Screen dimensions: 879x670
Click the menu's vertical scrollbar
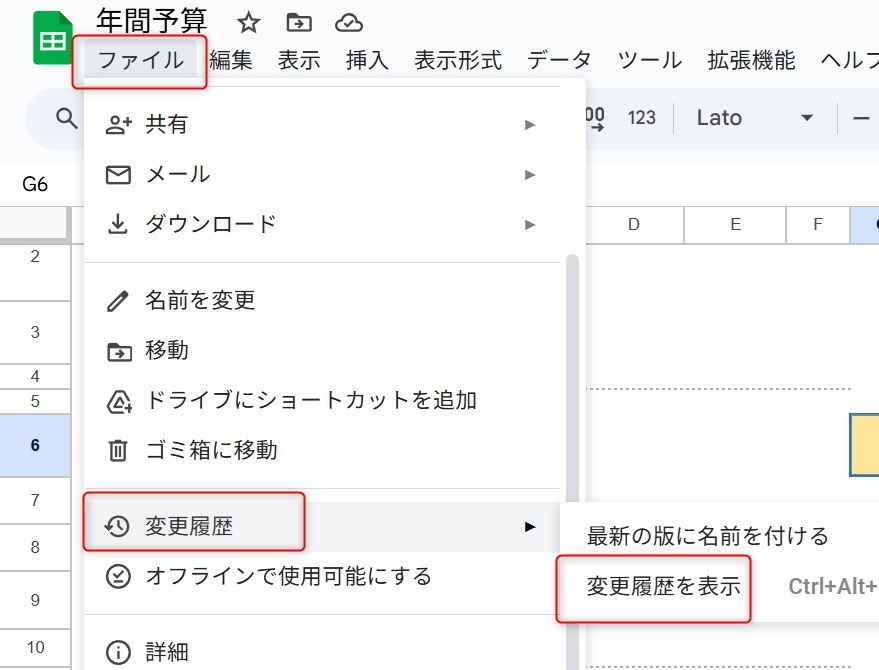pyautogui.click(x=572, y=460)
